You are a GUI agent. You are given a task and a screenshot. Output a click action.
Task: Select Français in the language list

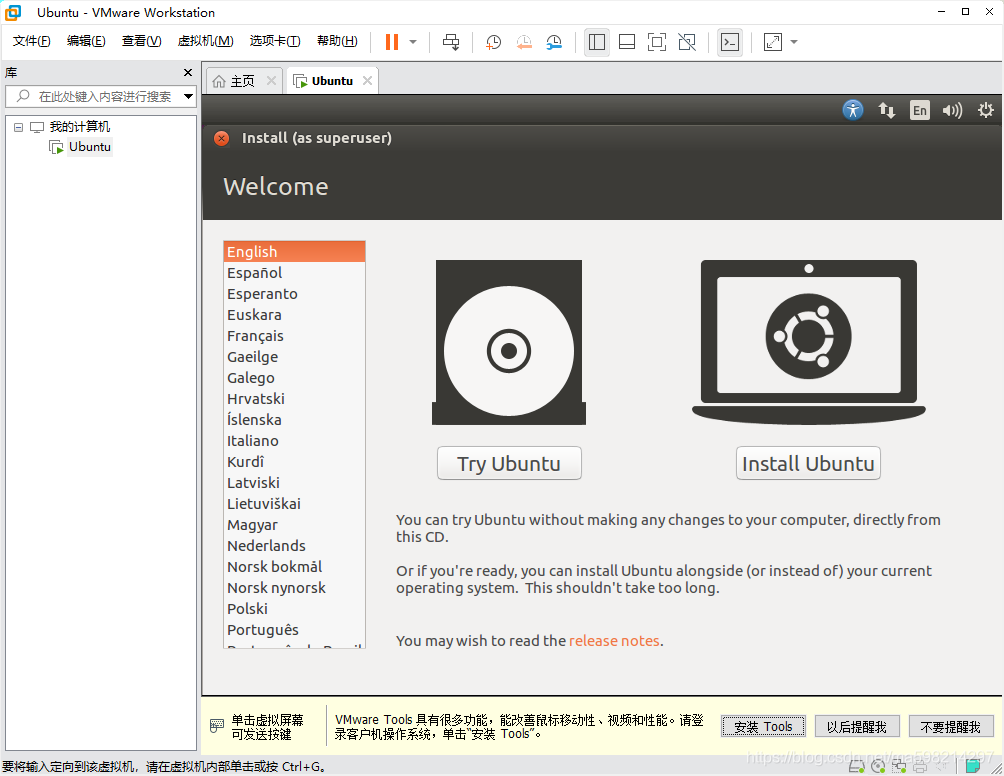pyautogui.click(x=295, y=336)
